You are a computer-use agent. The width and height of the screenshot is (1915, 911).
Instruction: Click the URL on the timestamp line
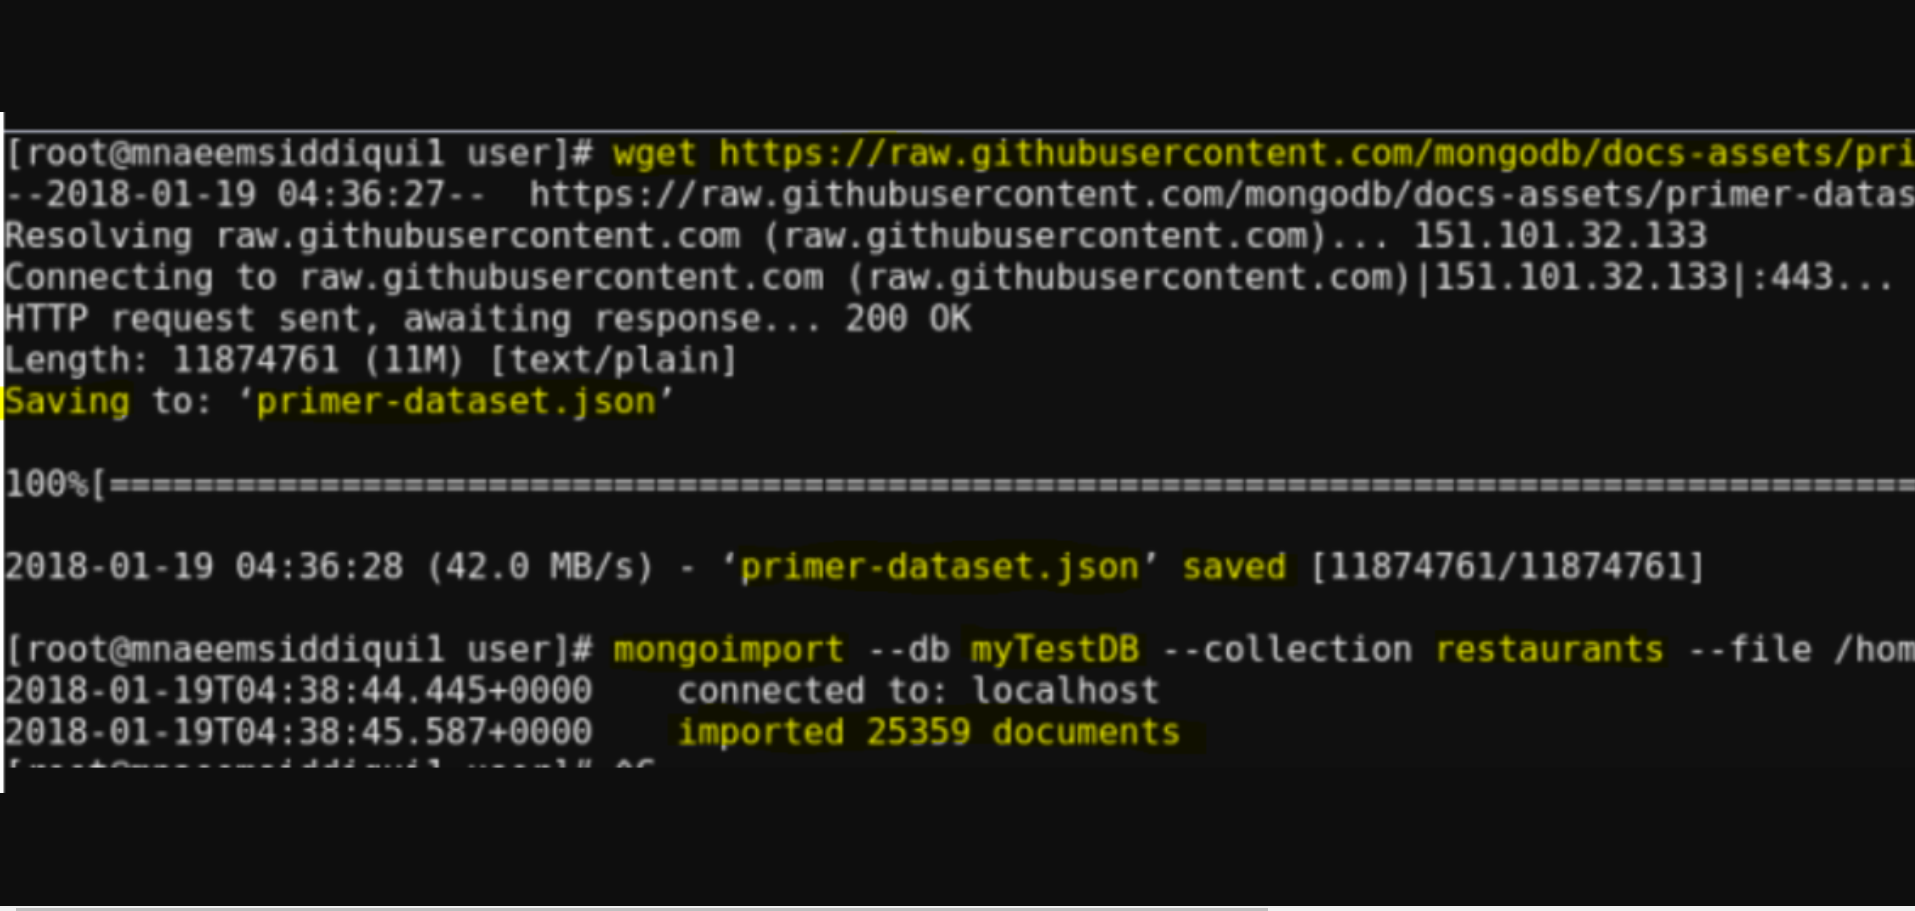coord(1221,195)
